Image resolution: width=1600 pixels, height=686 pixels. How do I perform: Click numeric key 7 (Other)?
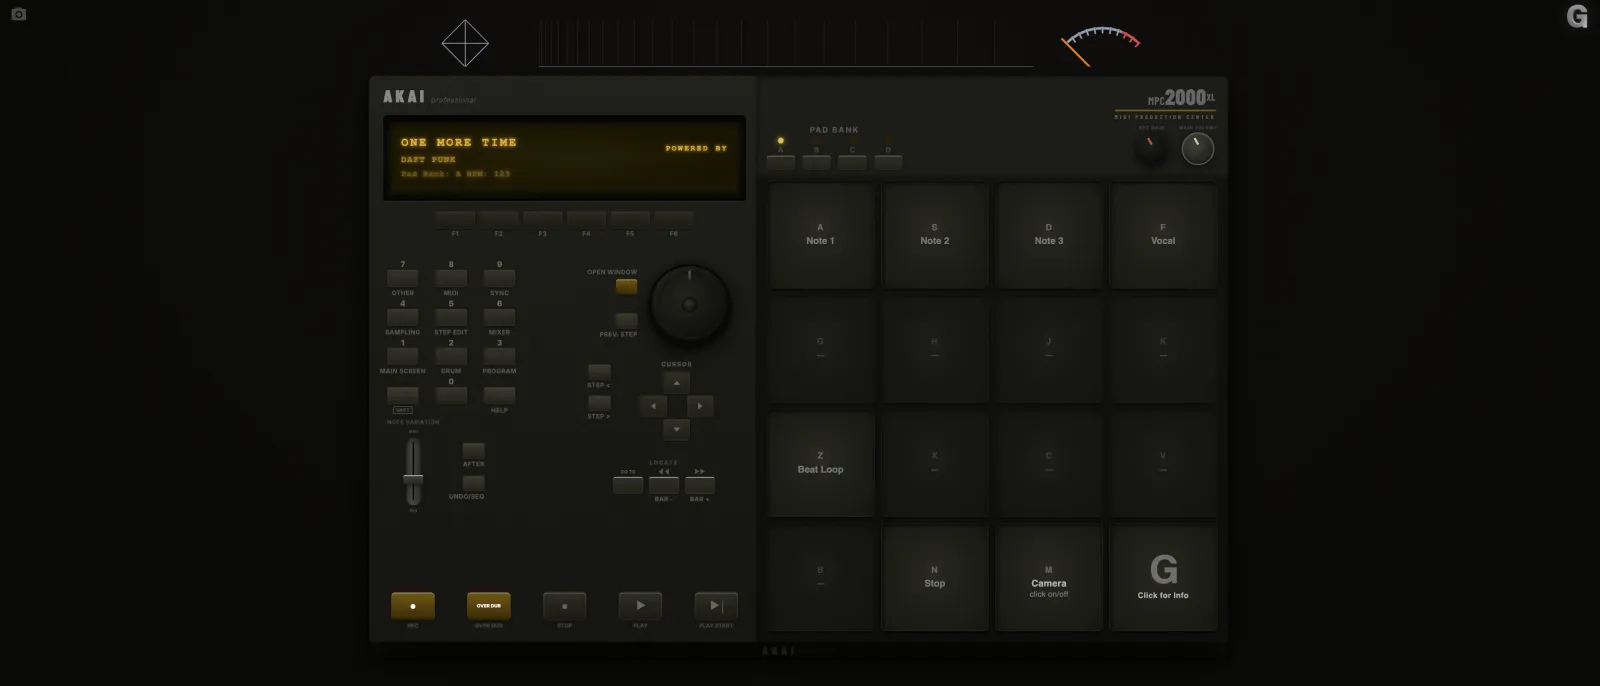point(403,278)
